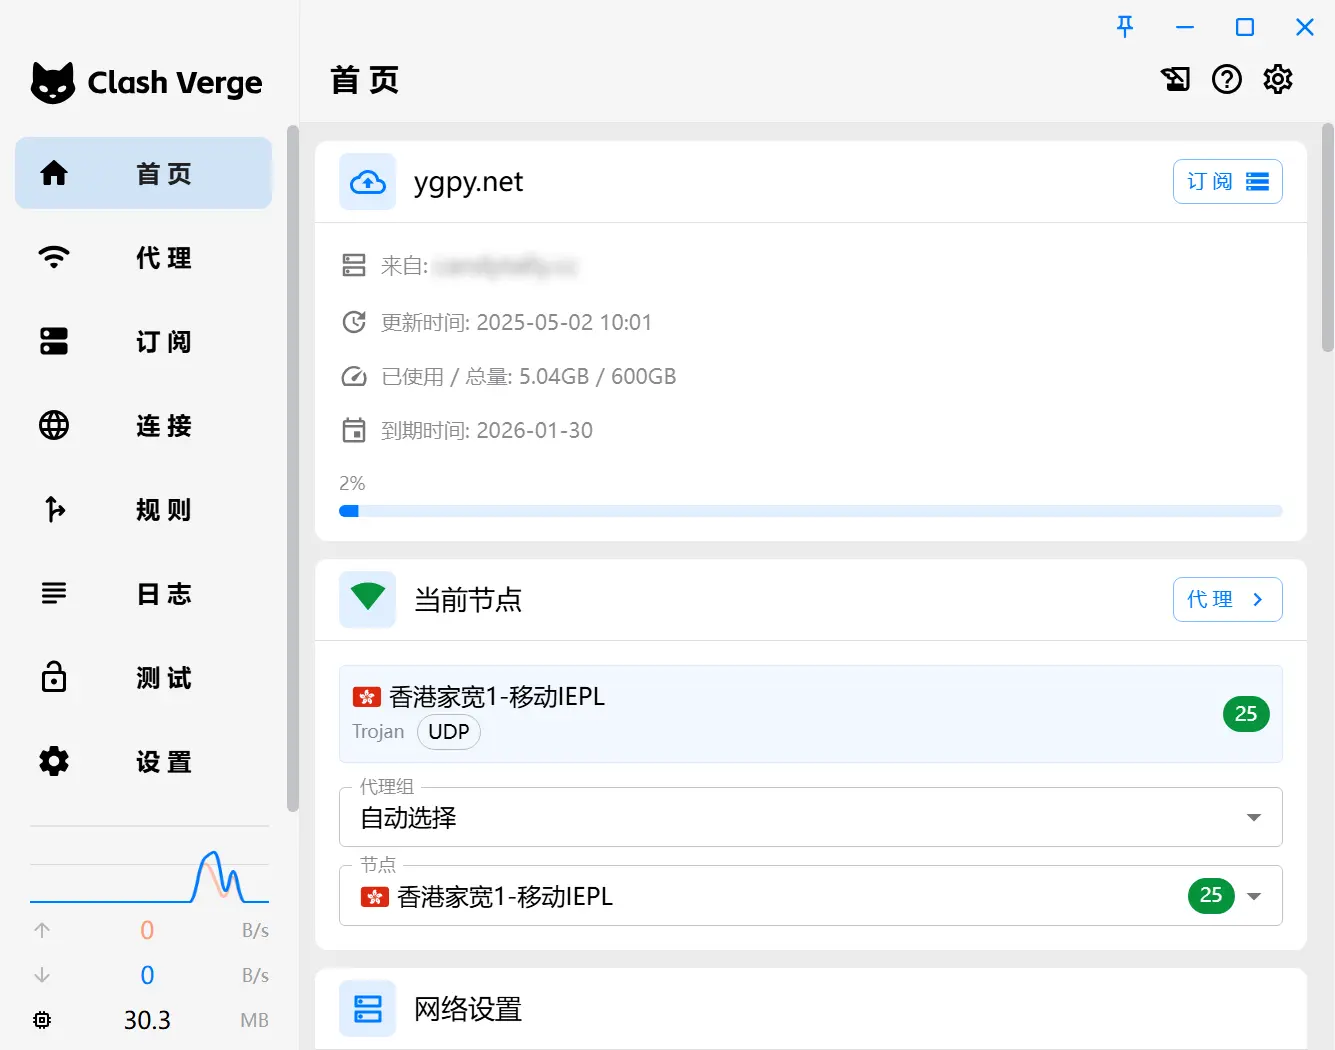
Task: Click the 代理 button with chevron
Action: (x=1228, y=600)
